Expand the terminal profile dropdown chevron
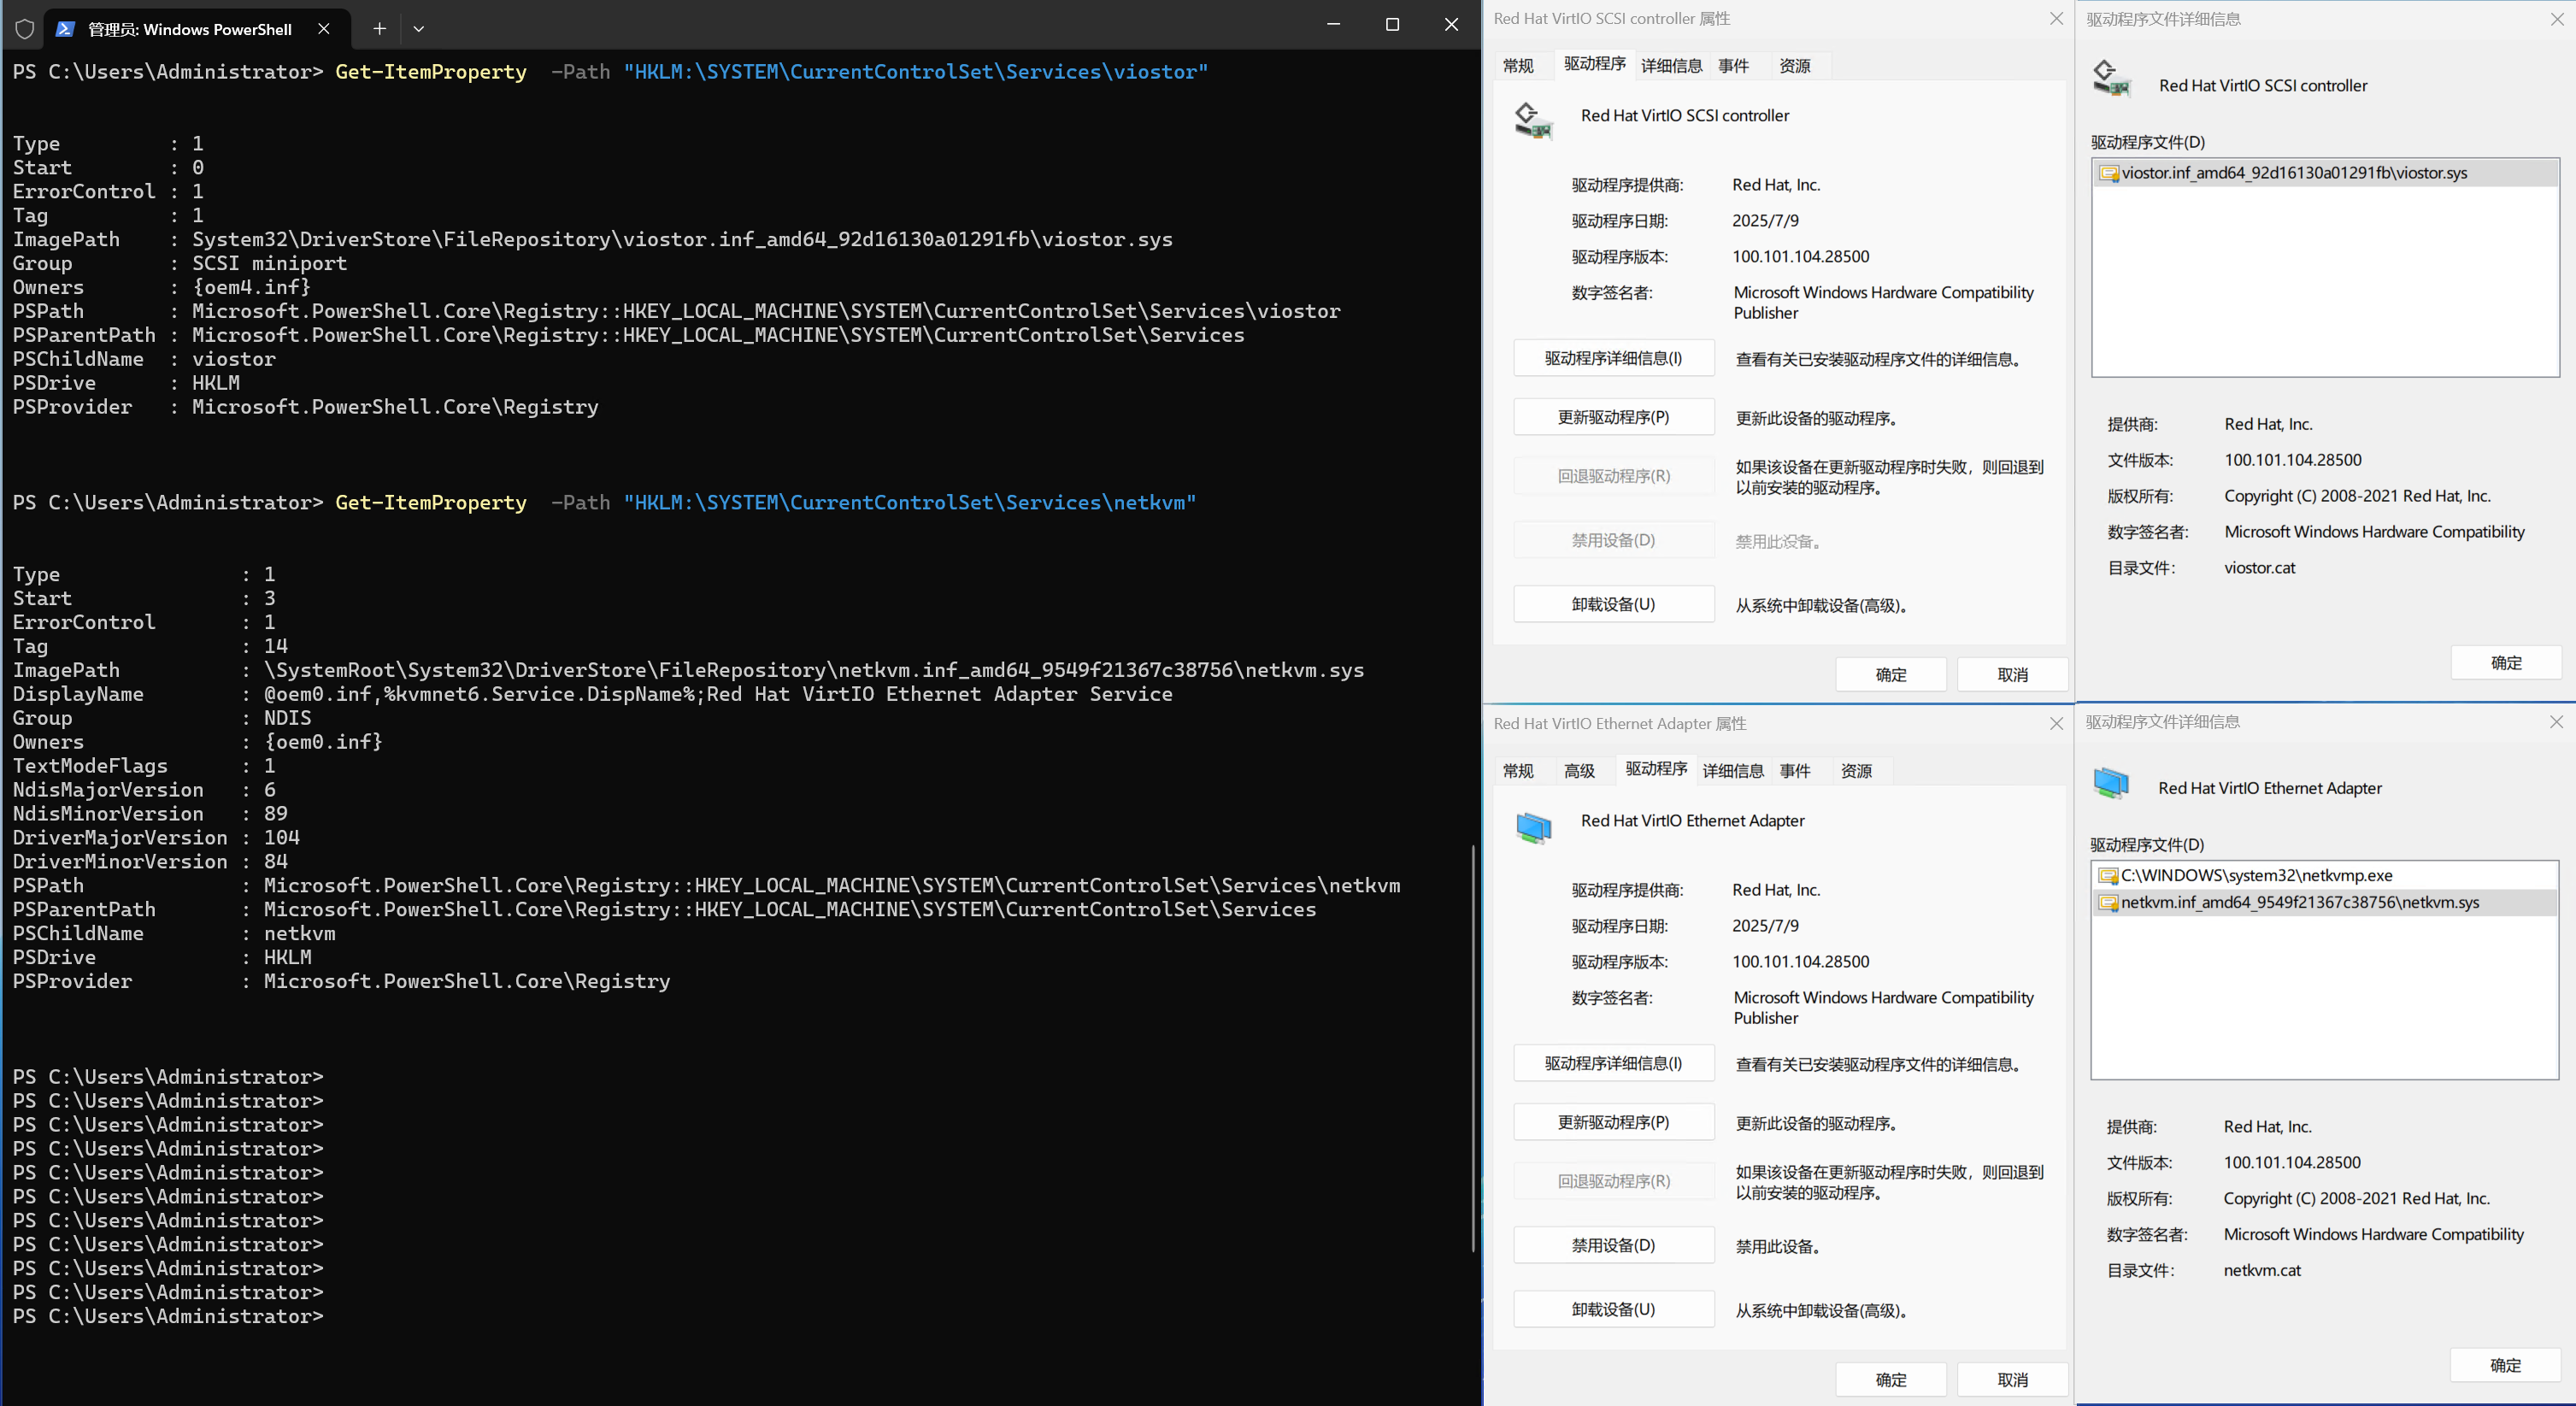This screenshot has width=2576, height=1406. coord(419,29)
